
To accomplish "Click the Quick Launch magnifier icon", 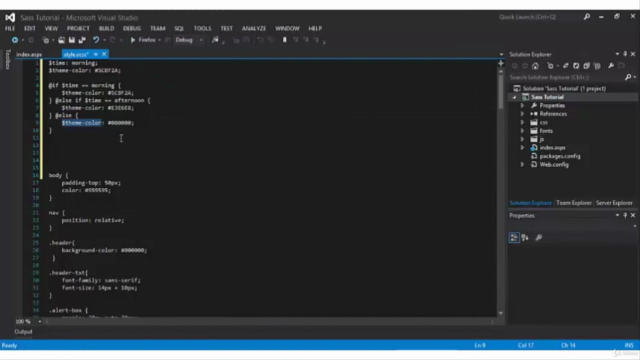I will [x=587, y=17].
